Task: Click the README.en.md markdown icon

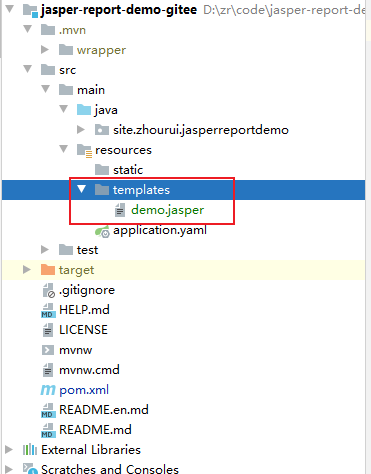Action: tap(48, 410)
